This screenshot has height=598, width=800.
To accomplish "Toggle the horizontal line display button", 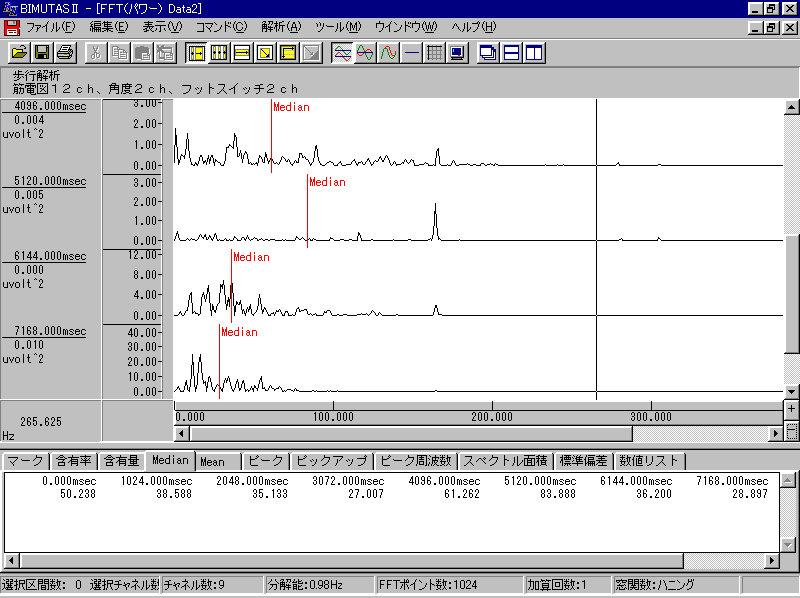I will [x=411, y=52].
